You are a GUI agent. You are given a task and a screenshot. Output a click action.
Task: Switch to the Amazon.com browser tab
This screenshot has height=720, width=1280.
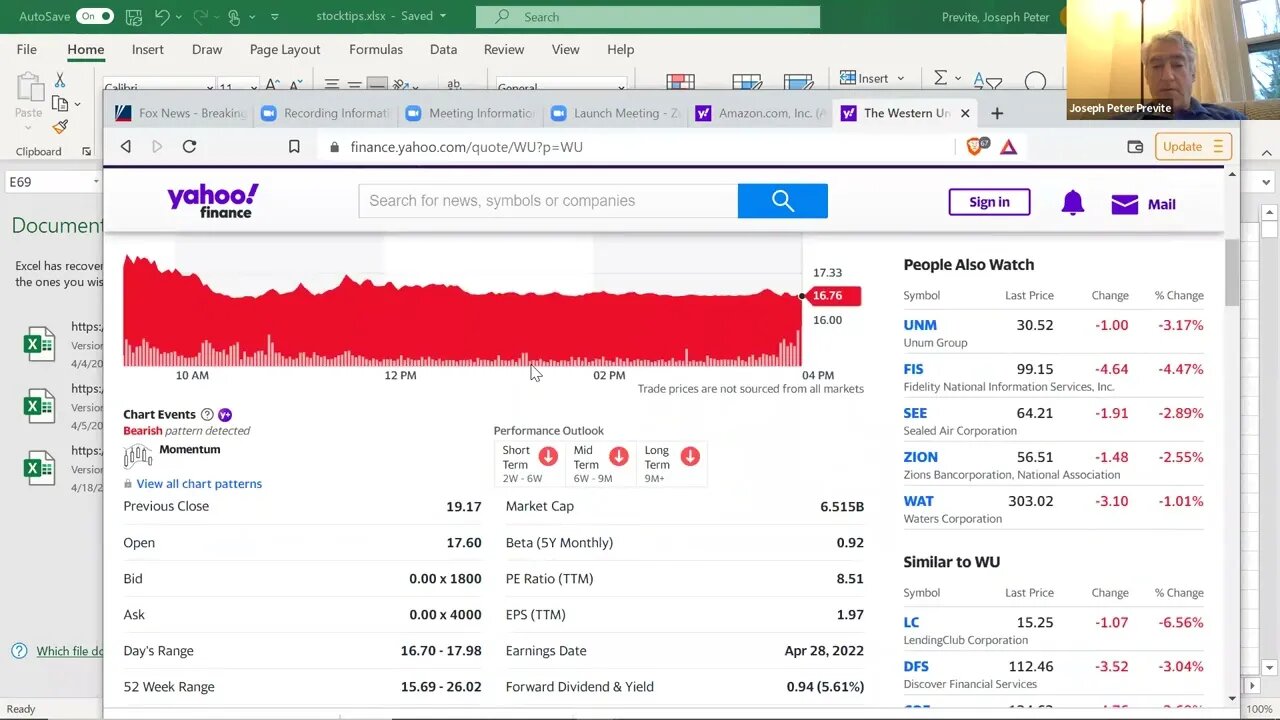coord(763,113)
